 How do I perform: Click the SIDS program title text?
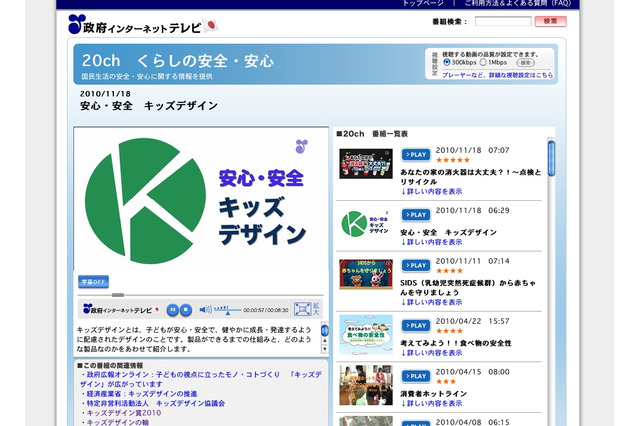(x=468, y=287)
